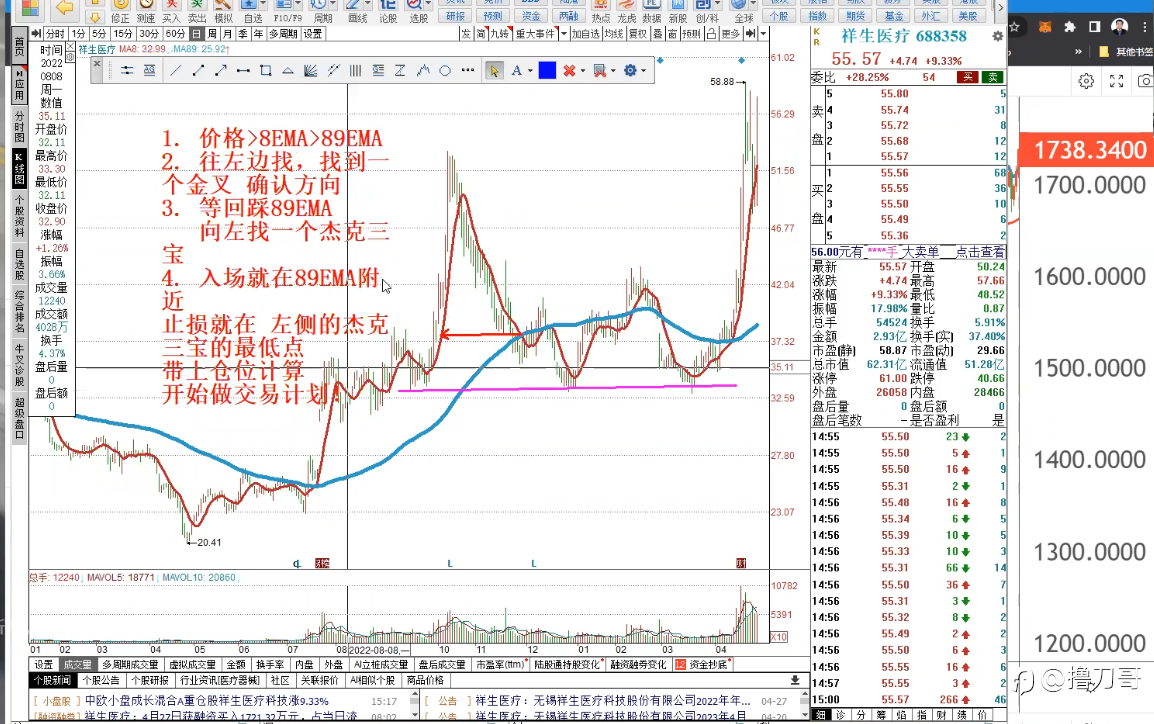
Task: Open the 全球 global markets icon
Action: point(742,11)
